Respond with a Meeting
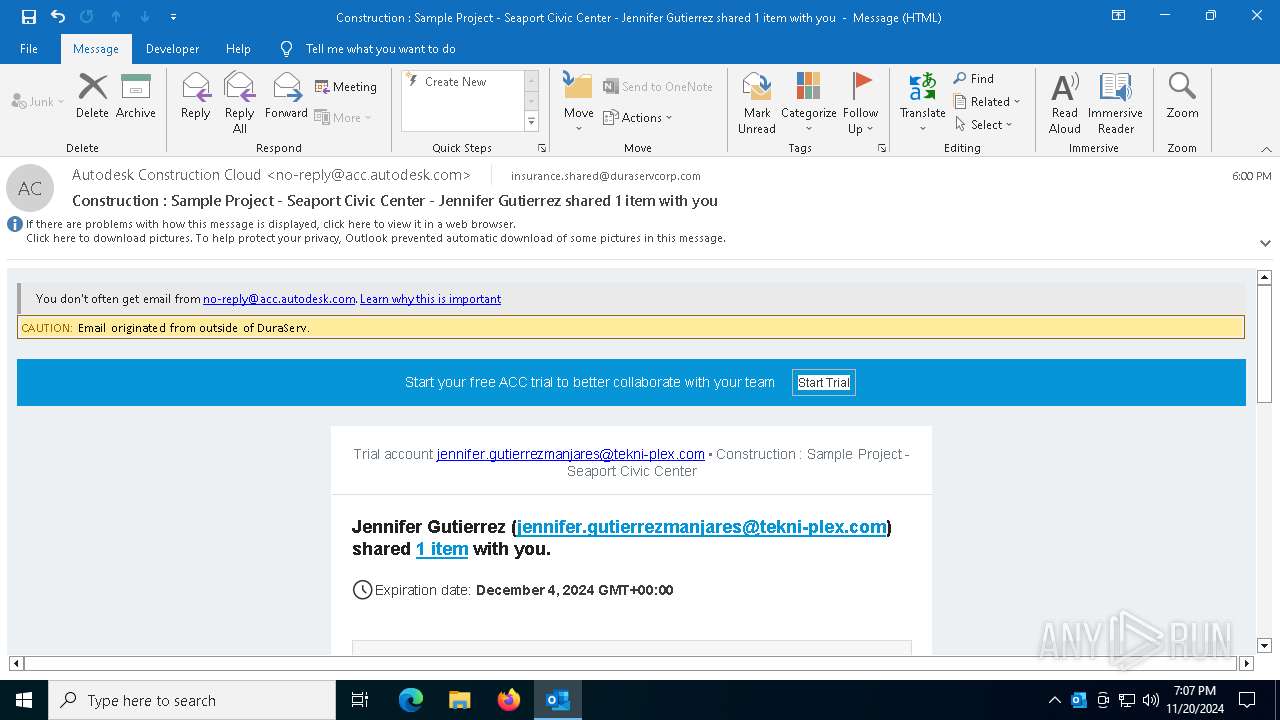Viewport: 1280px width, 720px height. pos(346,87)
